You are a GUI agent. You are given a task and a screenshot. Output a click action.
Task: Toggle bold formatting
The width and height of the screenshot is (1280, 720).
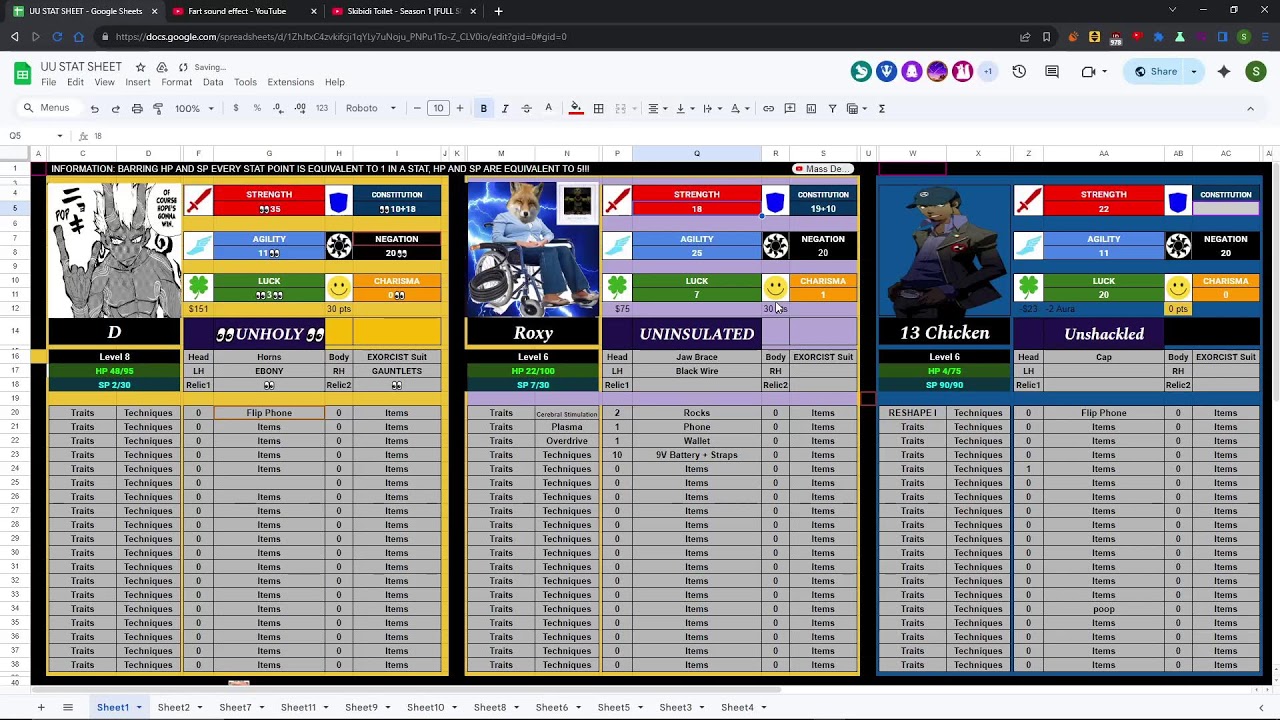[483, 108]
